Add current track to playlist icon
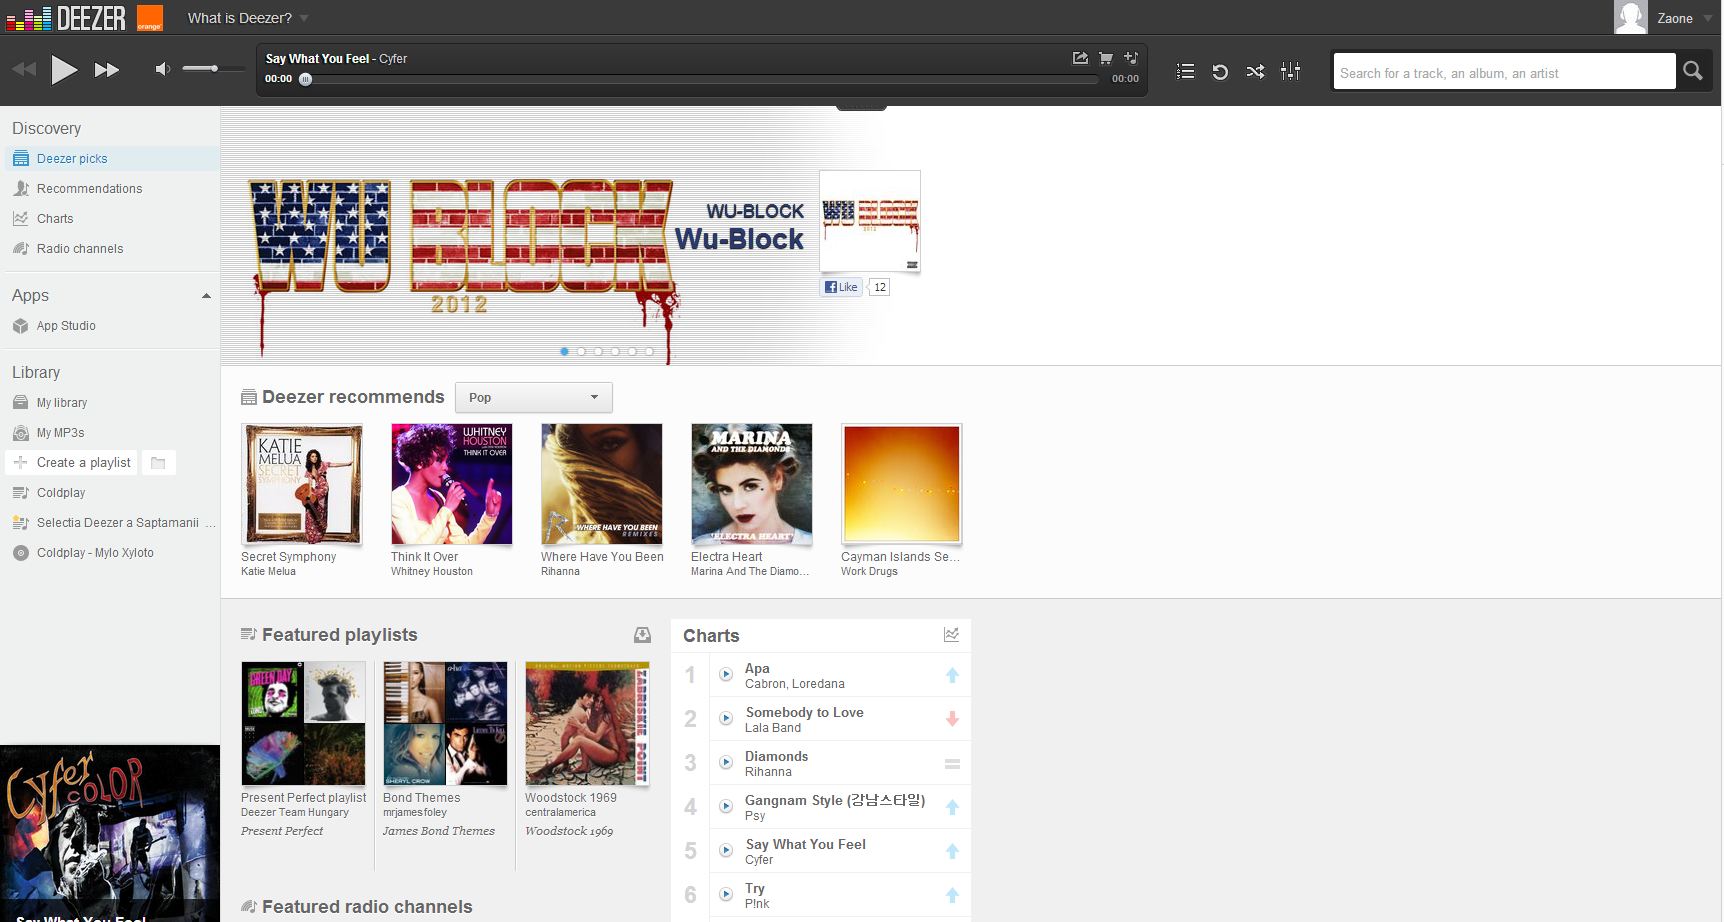Screen dimensions: 1724x922 (x=1131, y=58)
